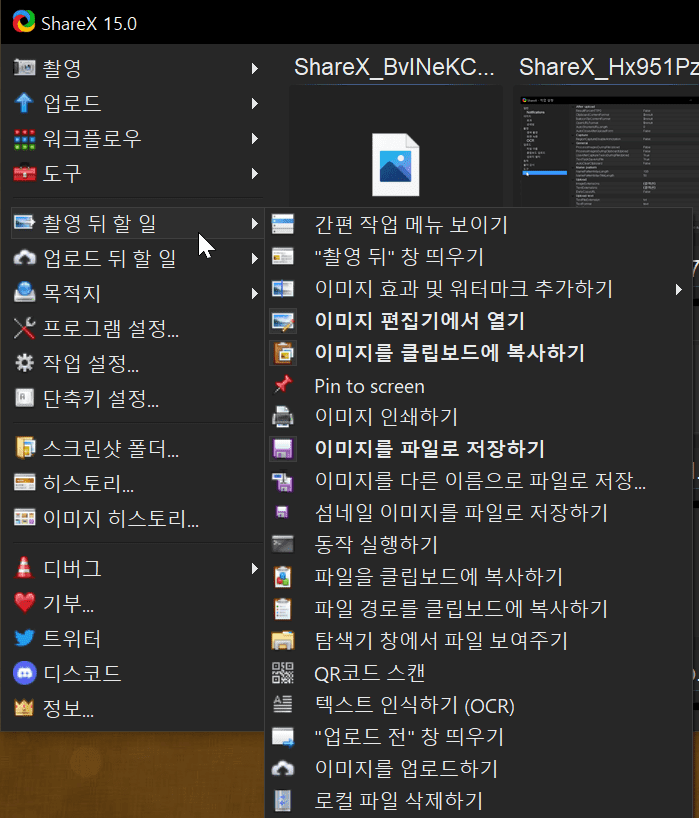
Task: Open the 트위터 link
Action: [x=137, y=639]
